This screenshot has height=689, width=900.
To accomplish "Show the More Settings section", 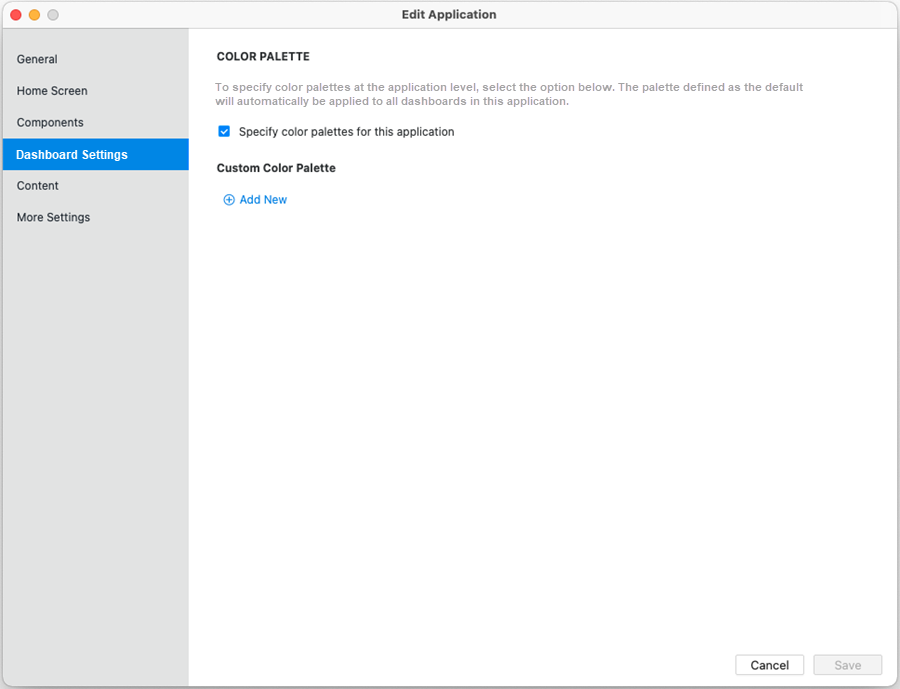I will [x=53, y=217].
